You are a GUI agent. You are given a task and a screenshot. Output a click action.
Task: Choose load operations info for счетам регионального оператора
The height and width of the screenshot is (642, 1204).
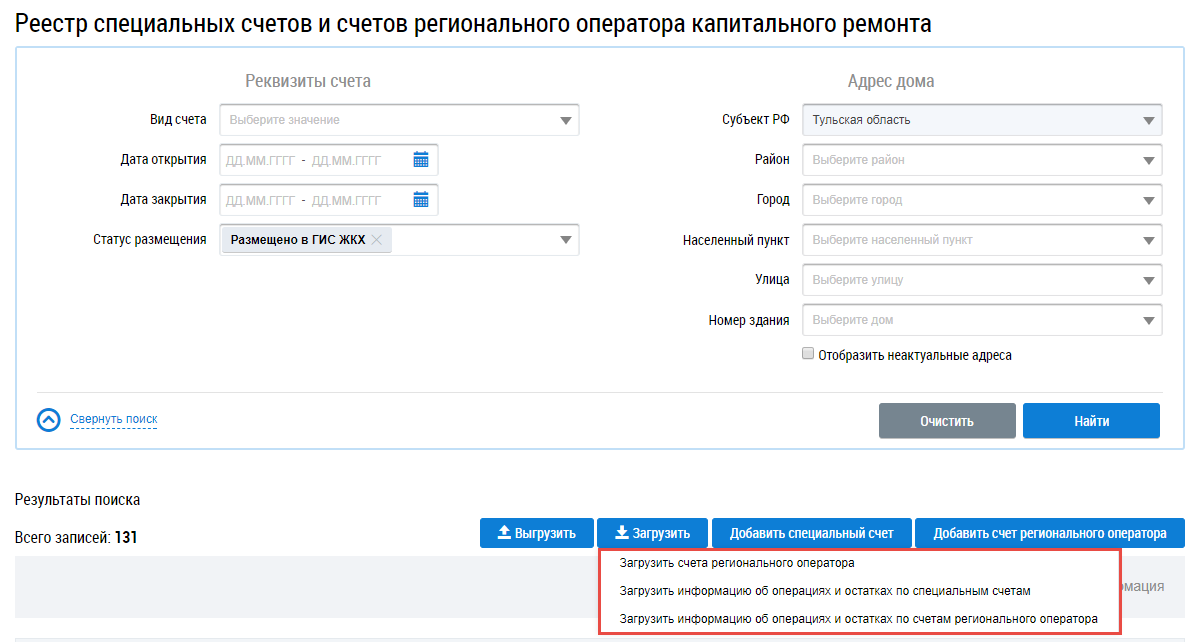click(858, 619)
